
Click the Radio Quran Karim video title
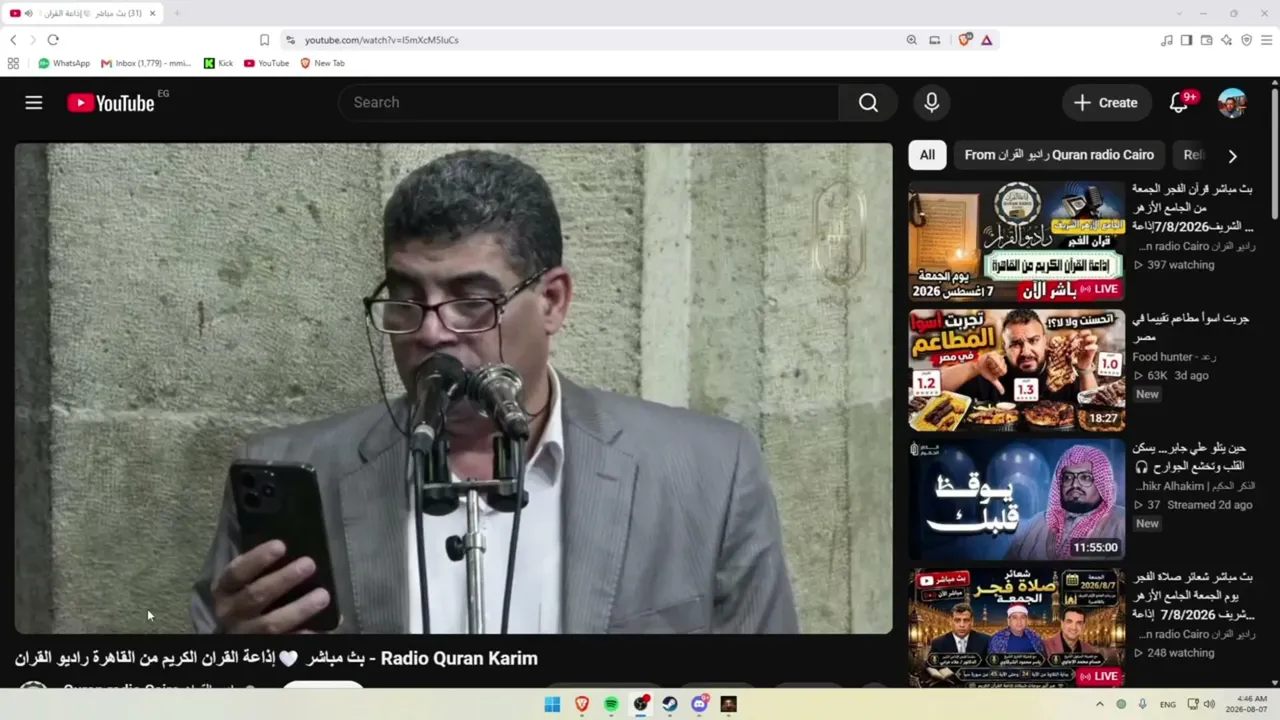[x=276, y=658]
